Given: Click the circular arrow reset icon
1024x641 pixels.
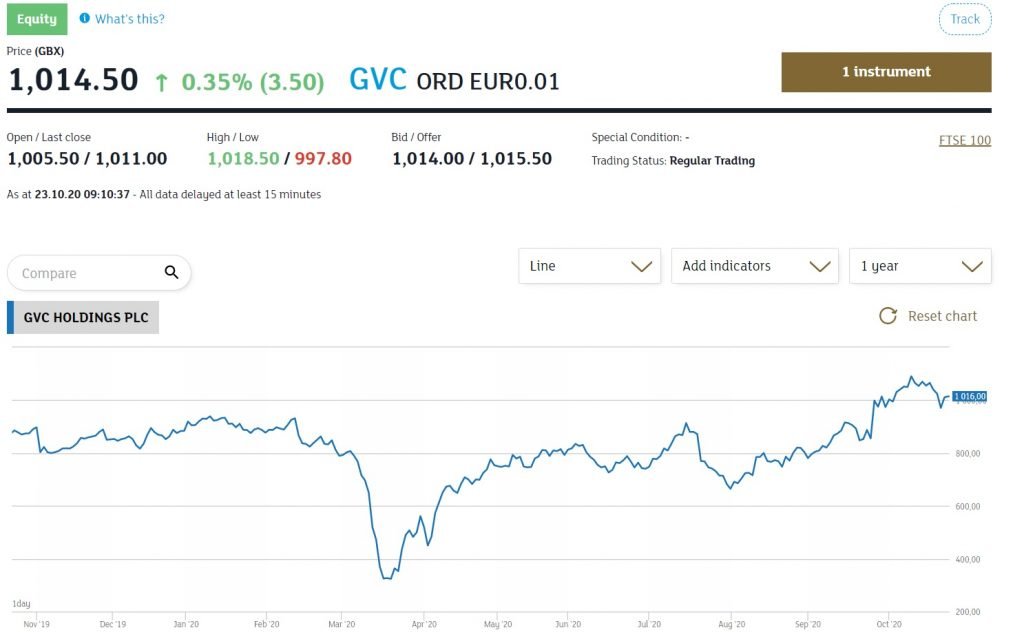Looking at the screenshot, I should (887, 316).
